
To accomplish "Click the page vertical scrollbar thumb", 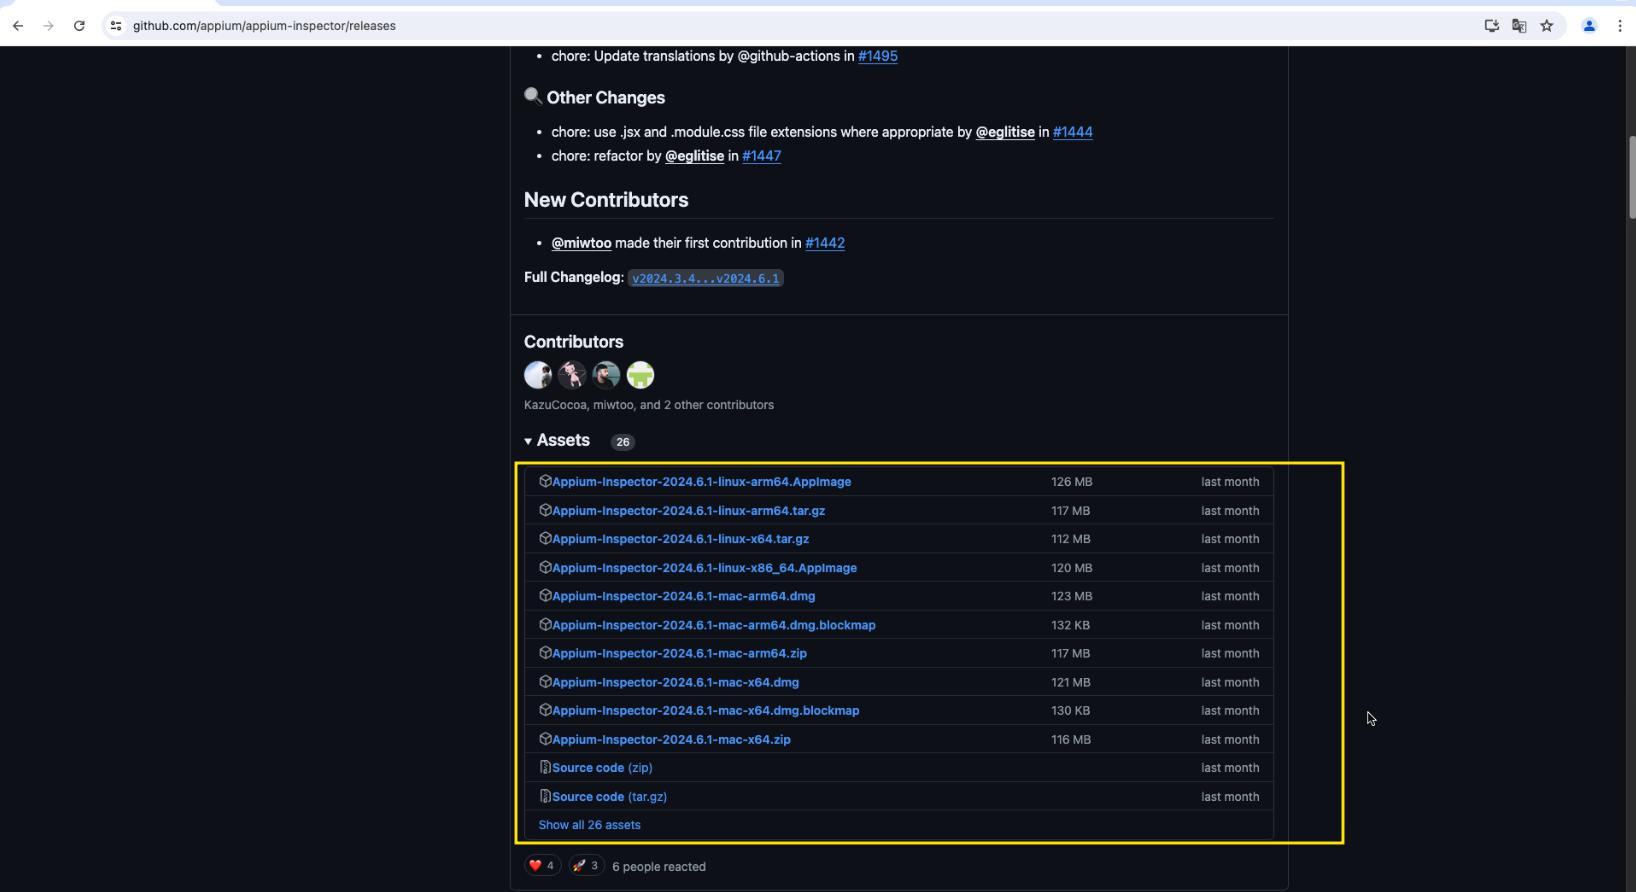I will pyautogui.click(x=1631, y=177).
